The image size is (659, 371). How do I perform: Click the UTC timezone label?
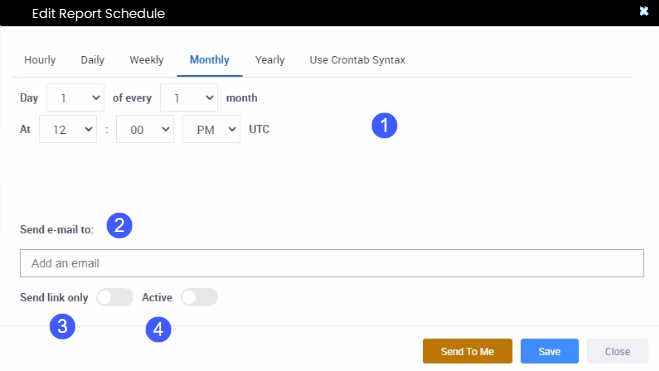coord(259,129)
